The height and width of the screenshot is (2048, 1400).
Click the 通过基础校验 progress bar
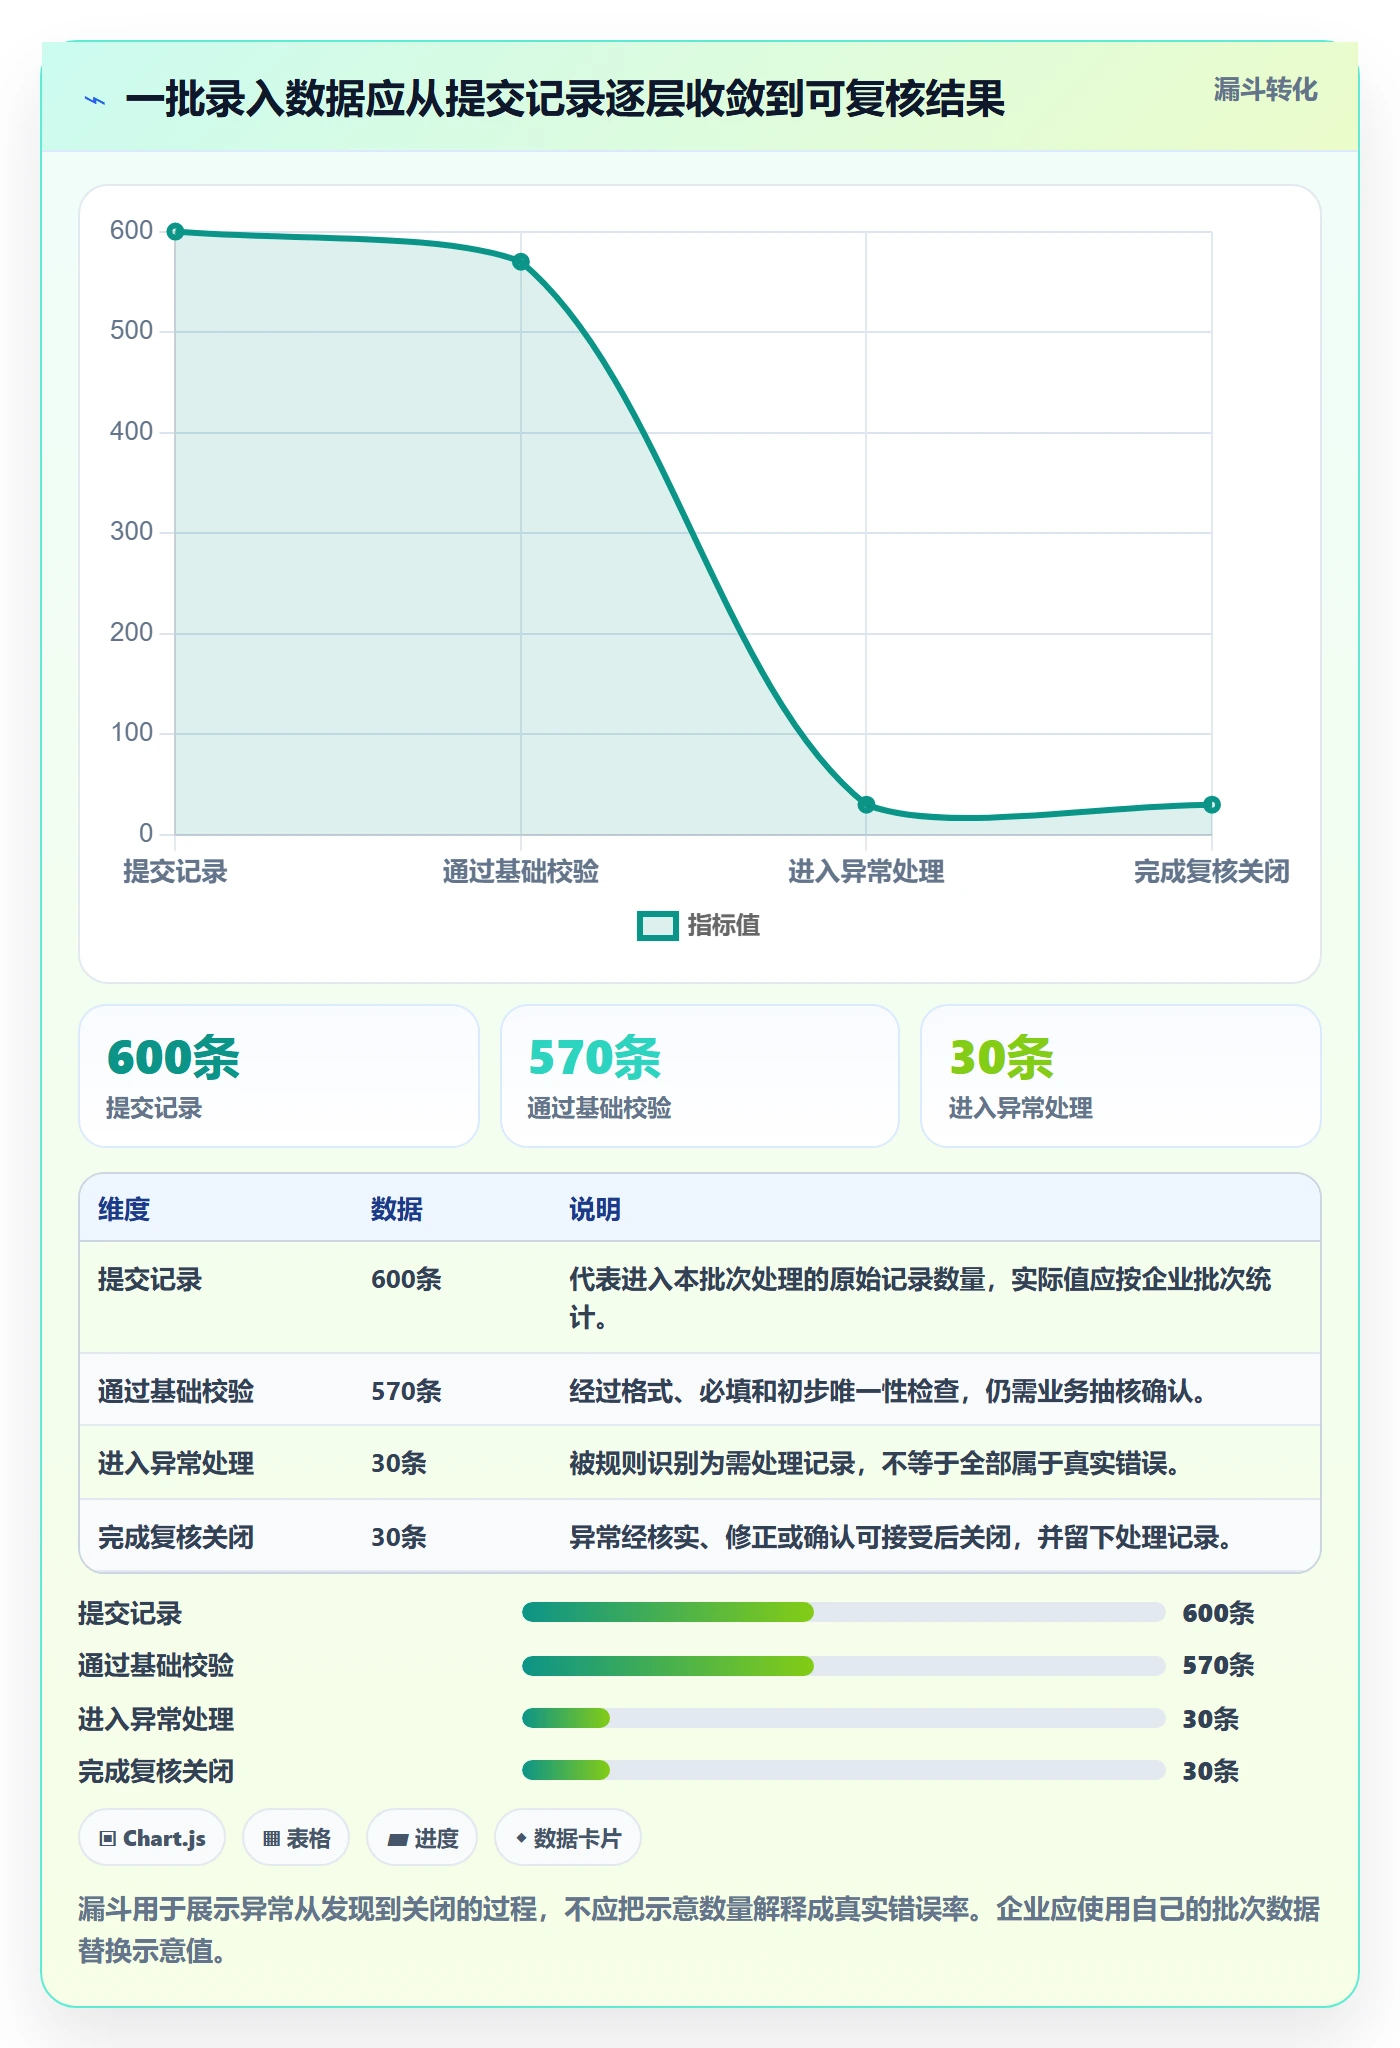(x=843, y=1665)
